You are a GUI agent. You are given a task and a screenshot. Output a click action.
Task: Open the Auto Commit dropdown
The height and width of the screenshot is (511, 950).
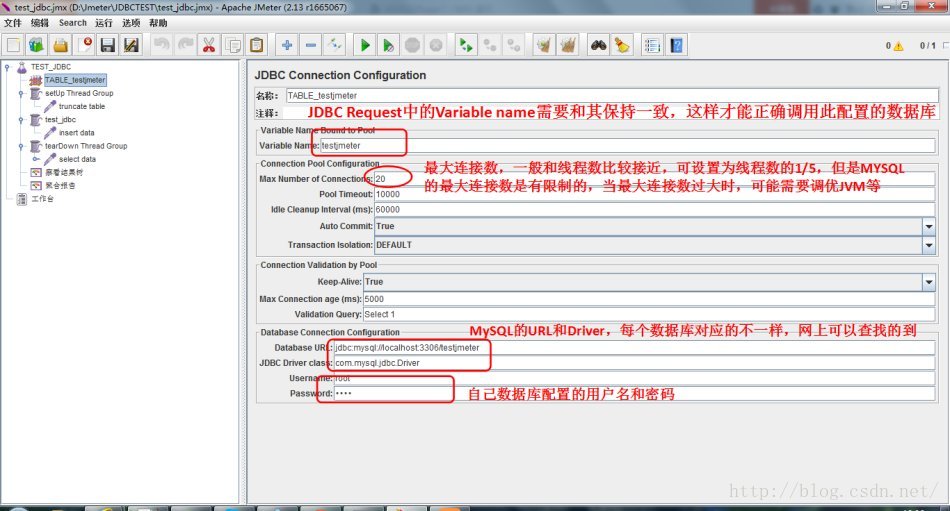point(929,226)
